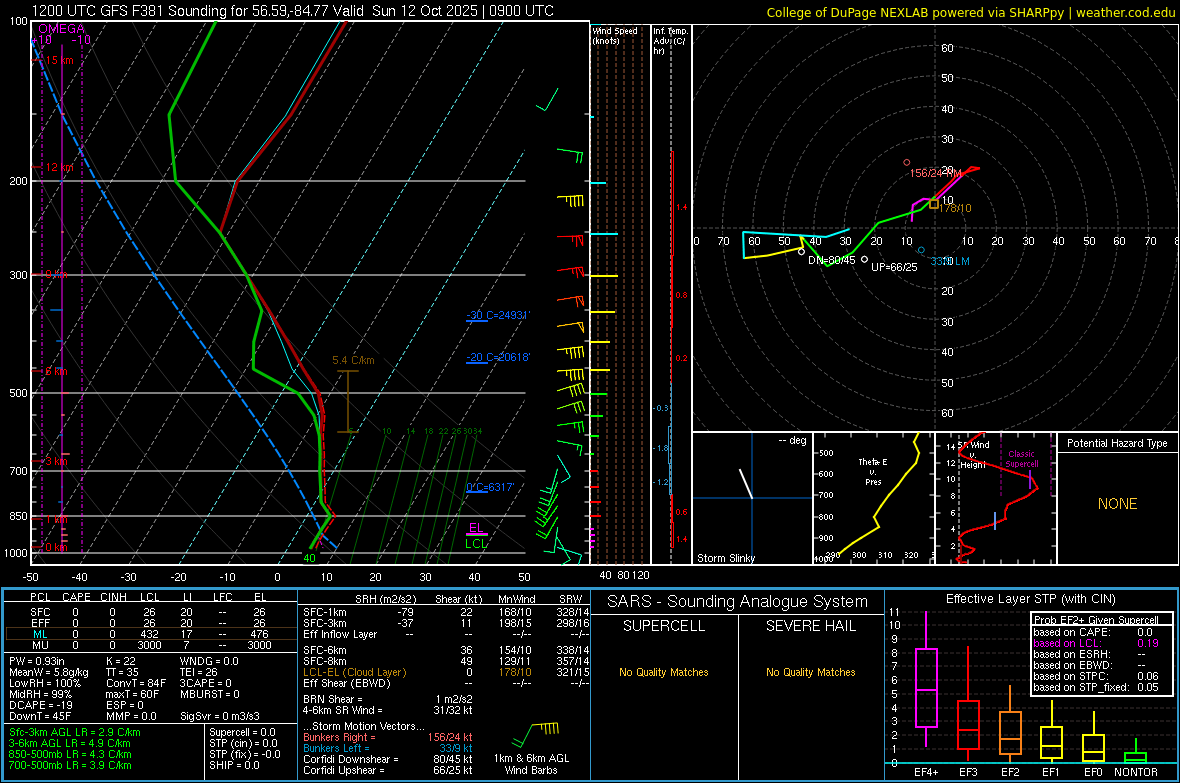Click the red Bunkers Right marker on hodograph
Viewport: 1180px width, 783px height.
point(907,163)
